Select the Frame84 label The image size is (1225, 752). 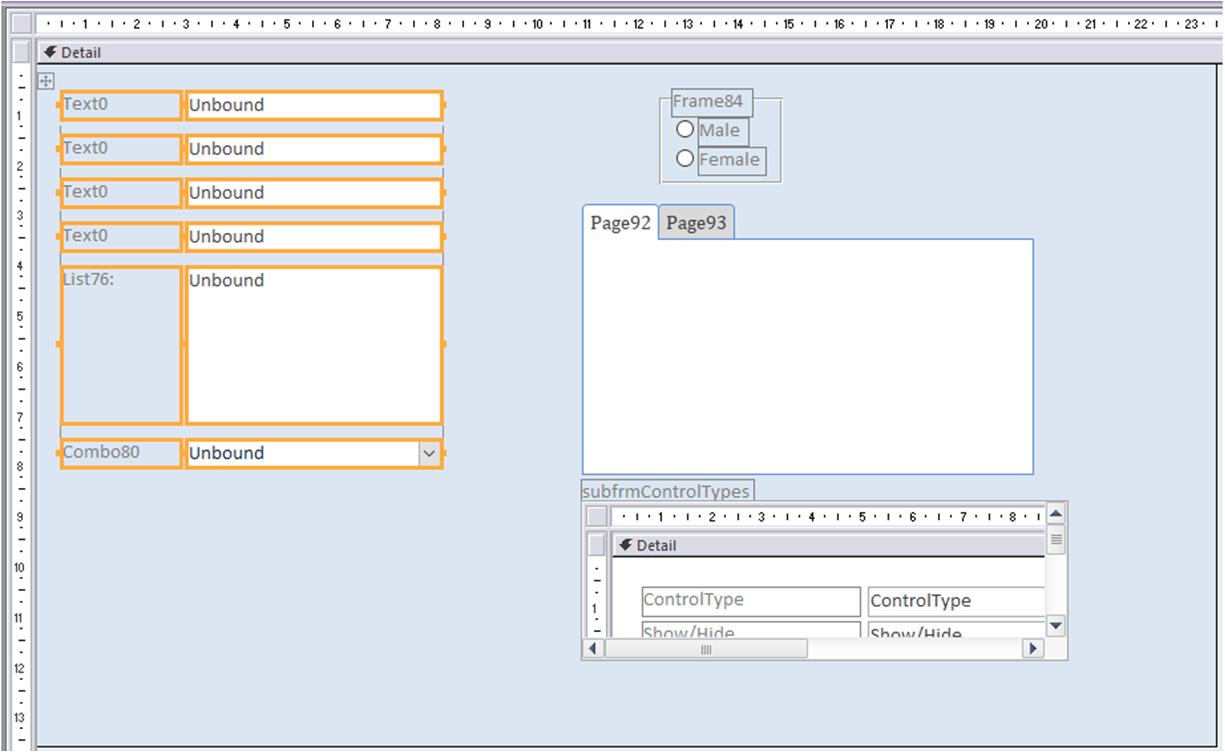coord(712,102)
